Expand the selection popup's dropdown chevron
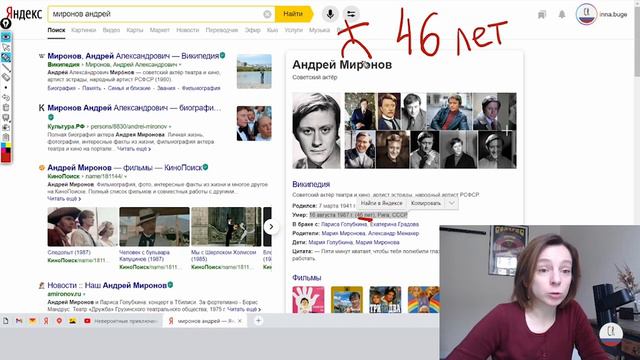 coord(451,203)
